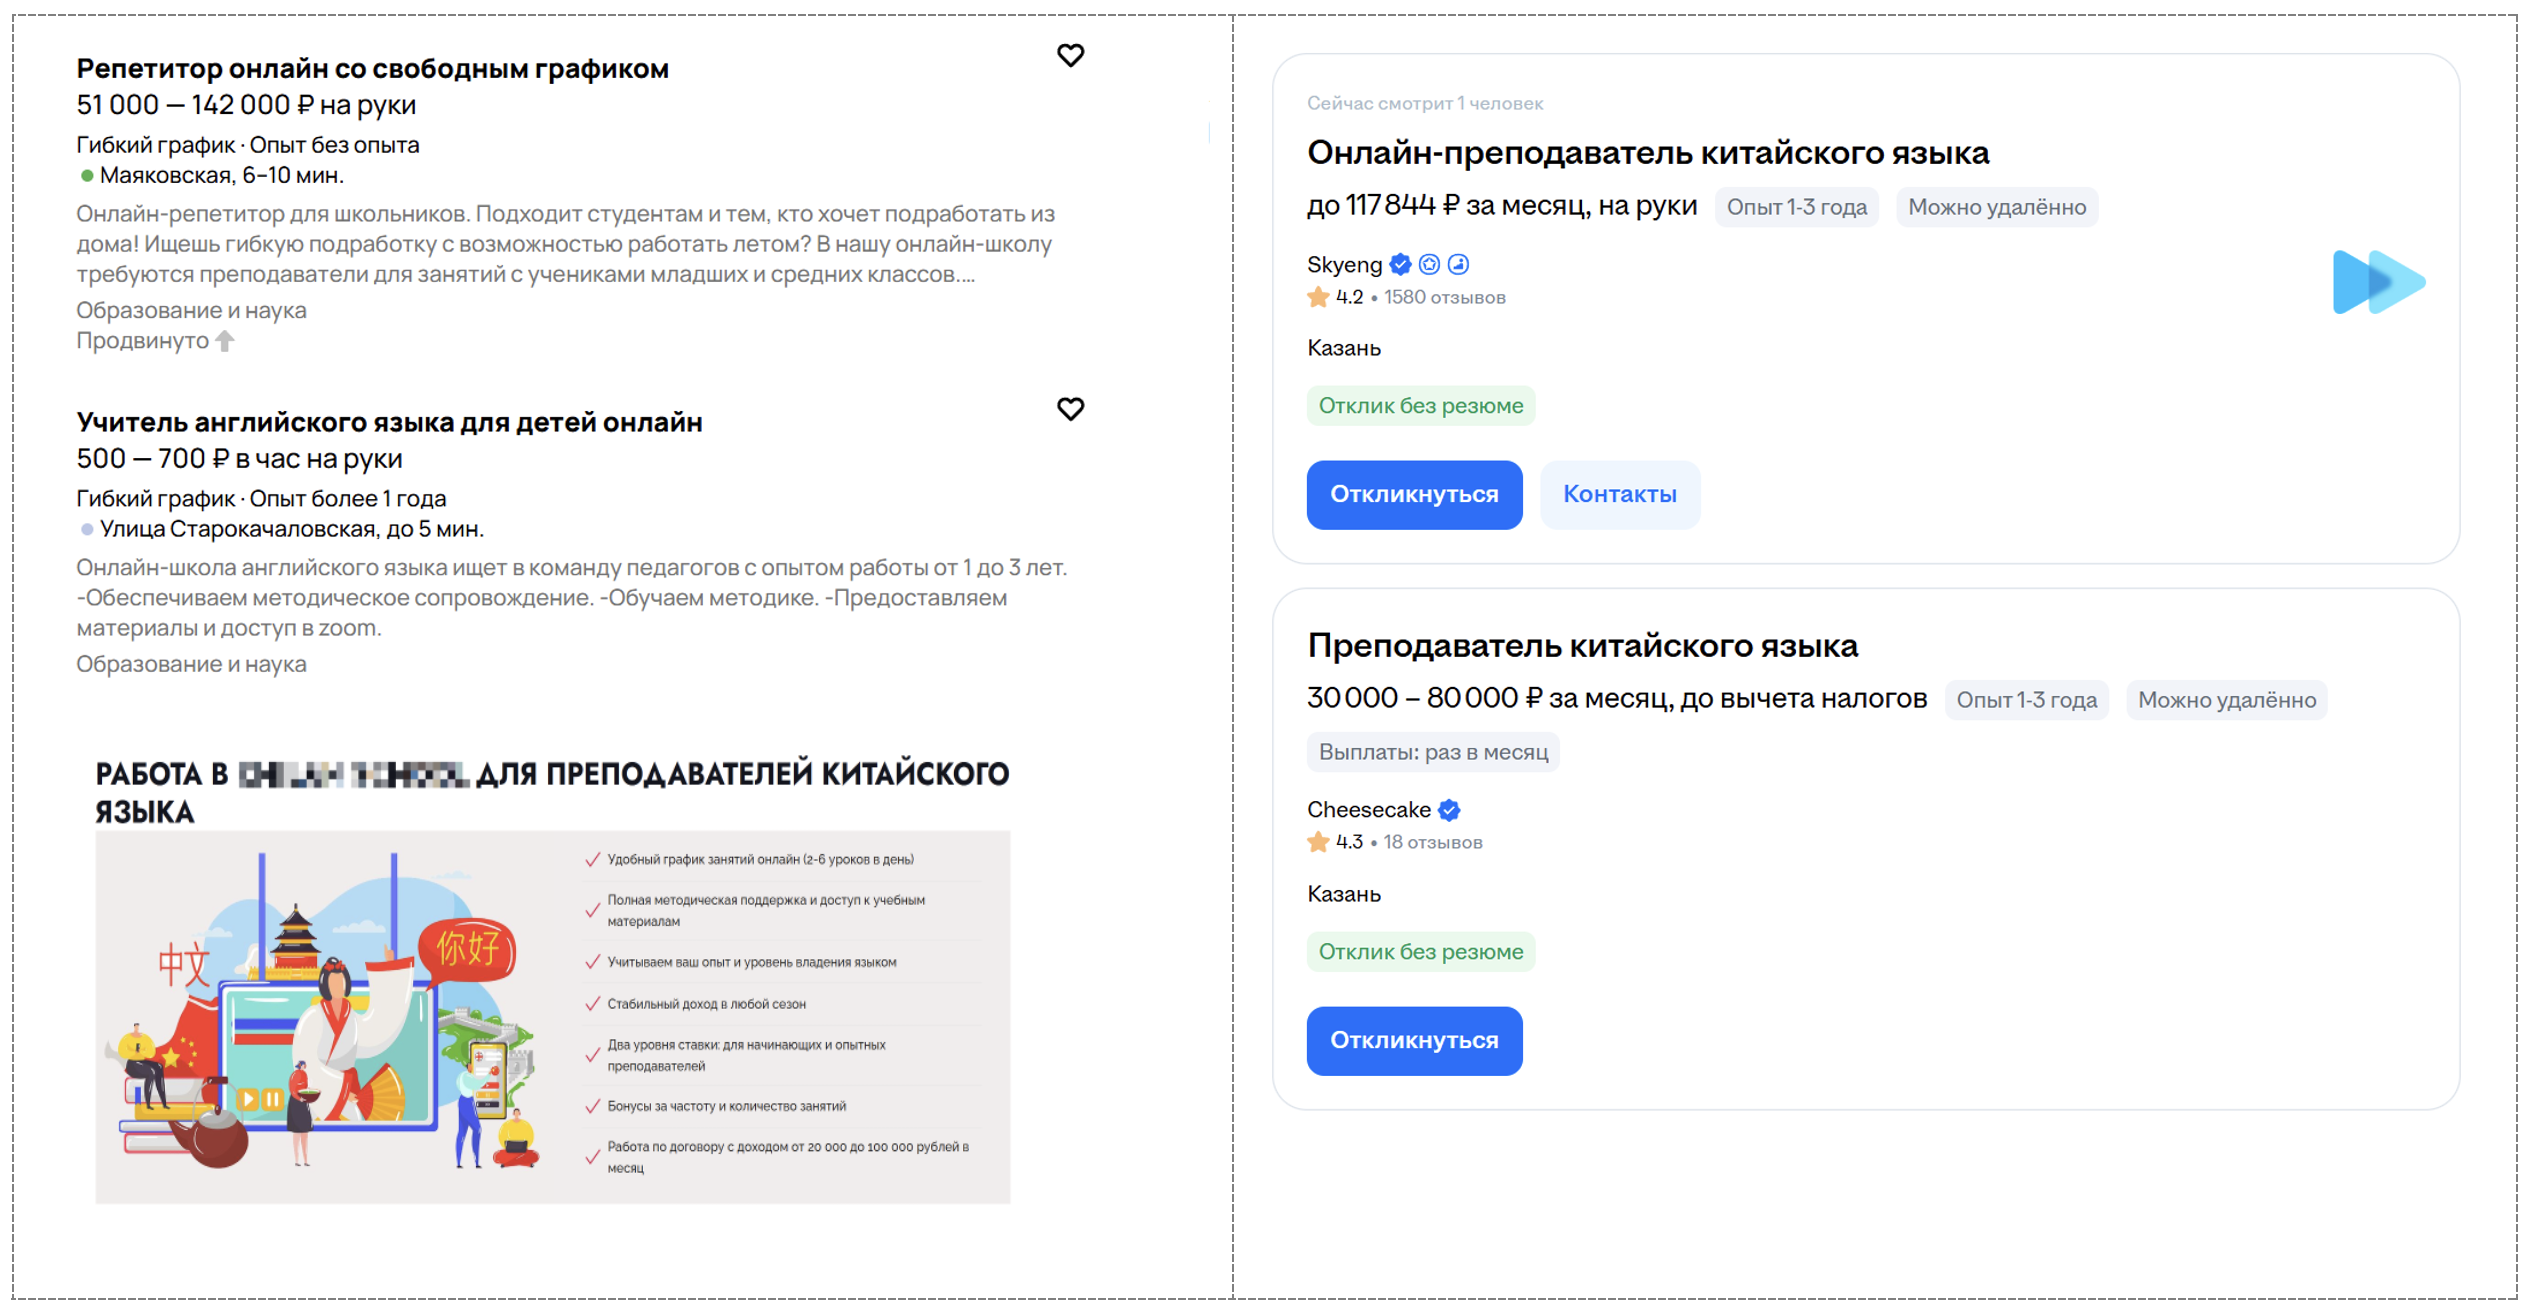Click the rightmost badge icon beside Skyeng
The image size is (2532, 1314).
(1459, 265)
